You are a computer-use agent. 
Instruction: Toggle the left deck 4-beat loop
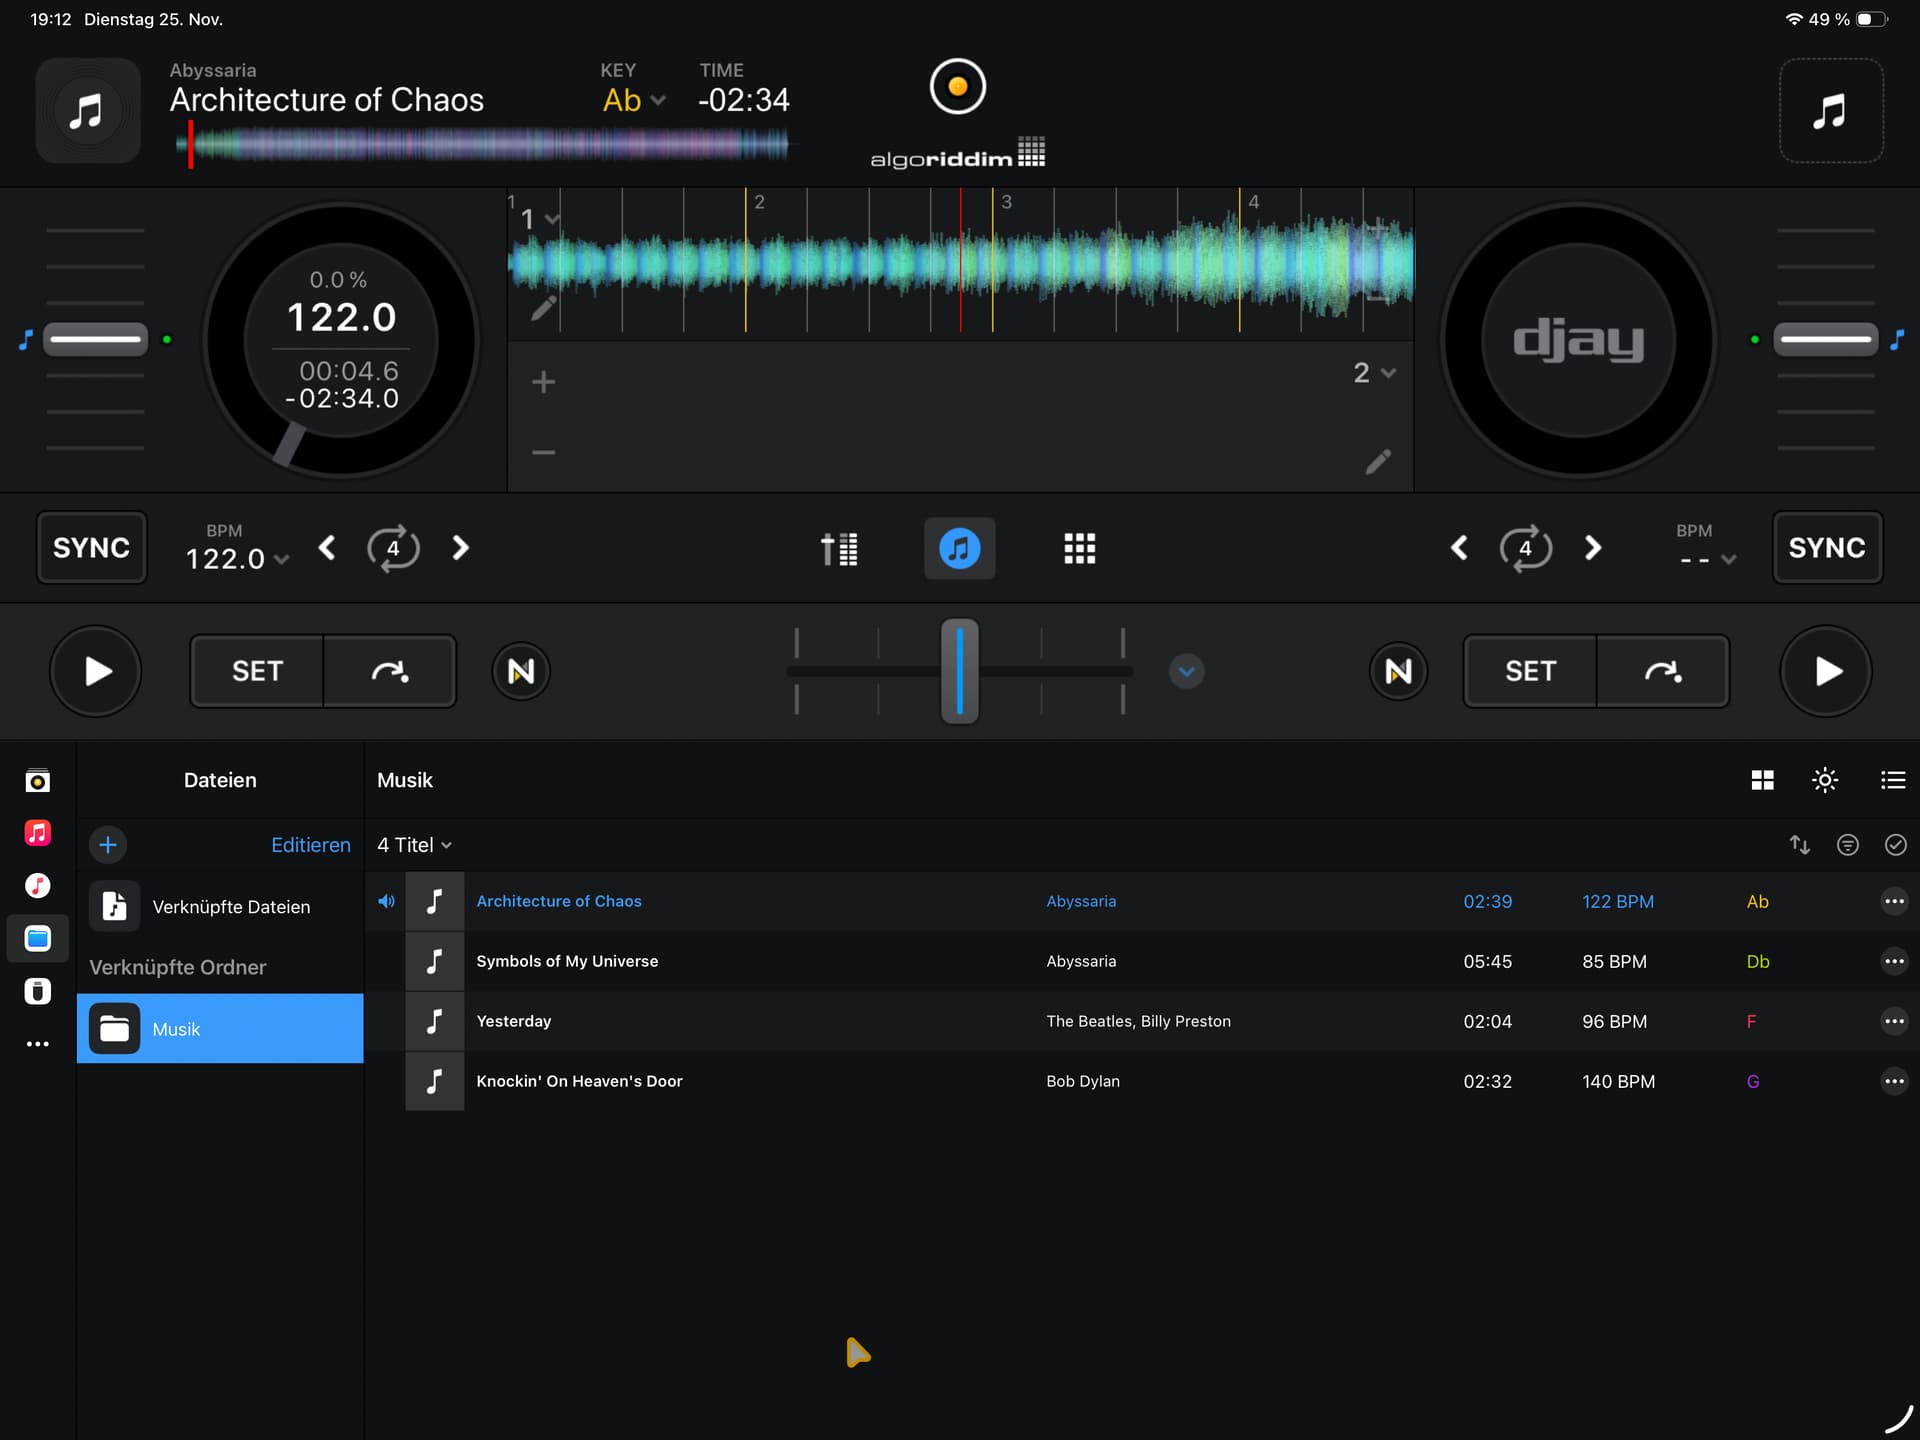pyautogui.click(x=393, y=548)
